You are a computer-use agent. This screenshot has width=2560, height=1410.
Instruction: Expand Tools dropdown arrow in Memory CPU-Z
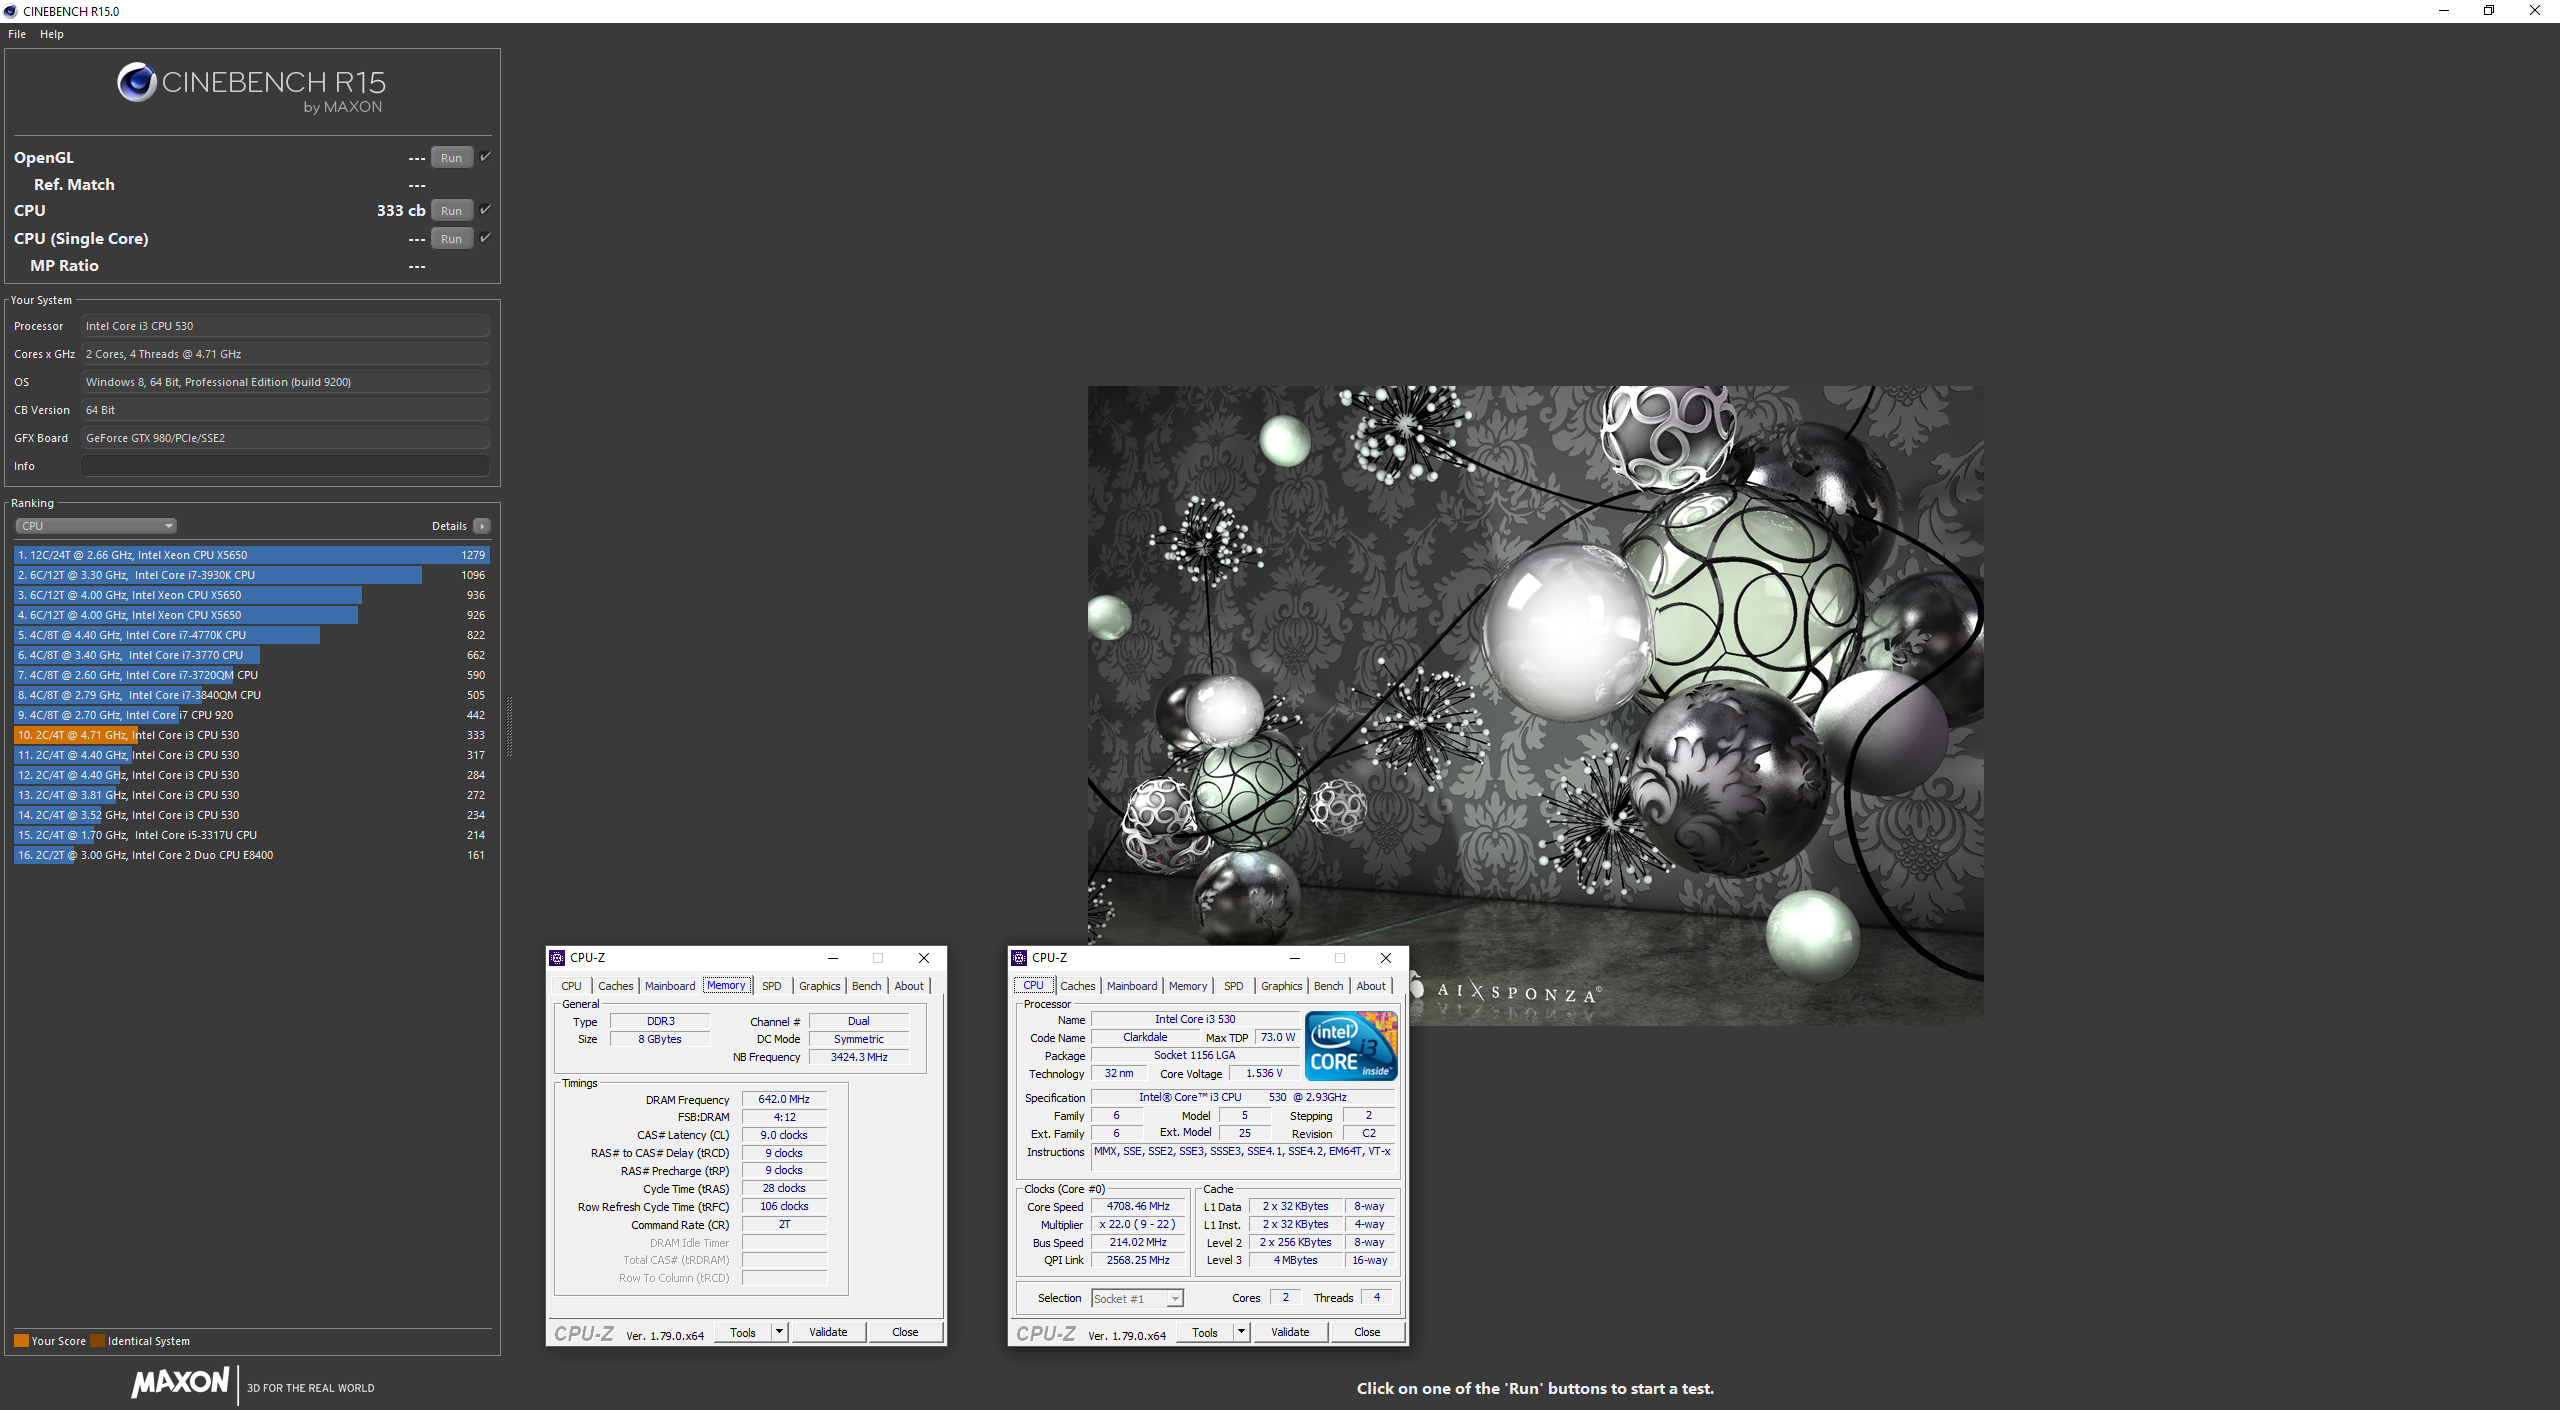click(x=779, y=1332)
